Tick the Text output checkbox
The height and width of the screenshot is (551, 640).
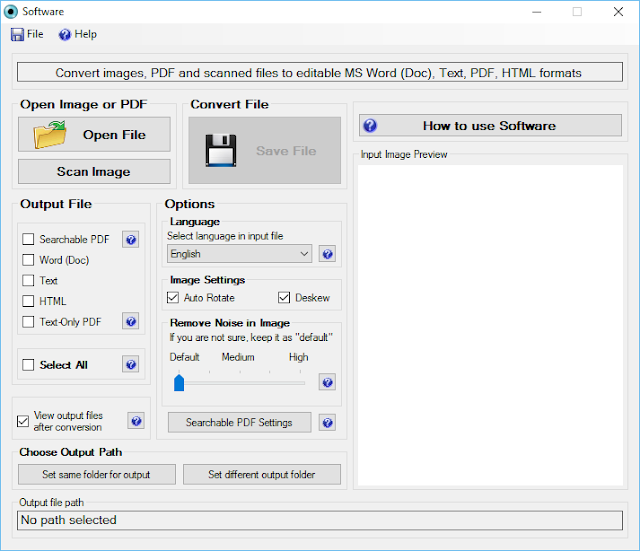pos(28,280)
